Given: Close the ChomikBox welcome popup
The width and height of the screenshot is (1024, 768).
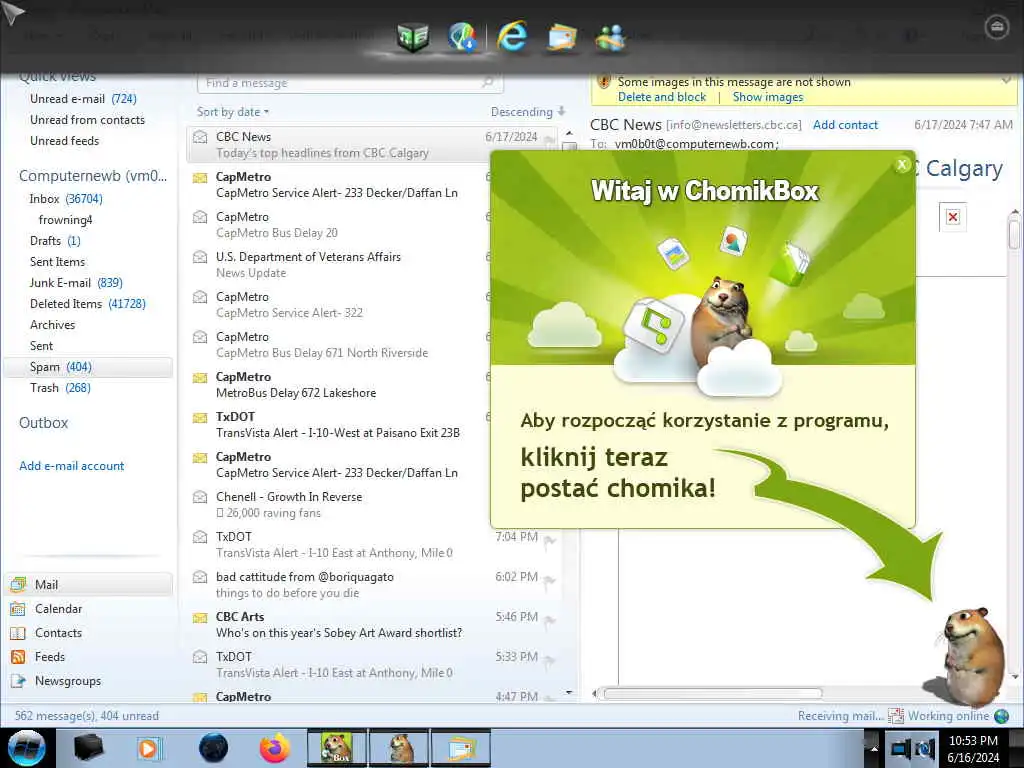Looking at the screenshot, I should (x=902, y=165).
